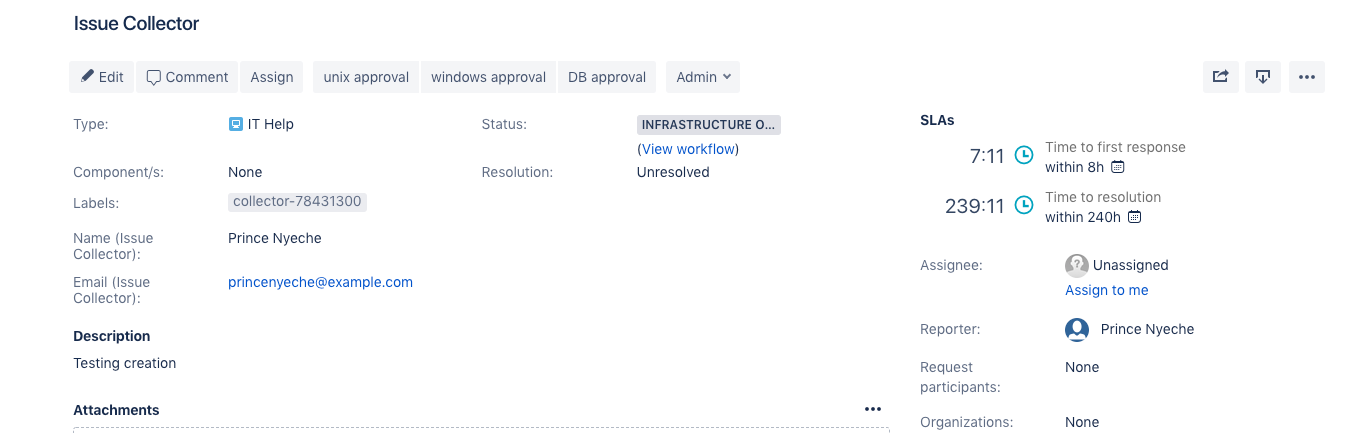Click the collector-78431300 label
Viewport: 1353px width, 433px height.
tap(297, 202)
